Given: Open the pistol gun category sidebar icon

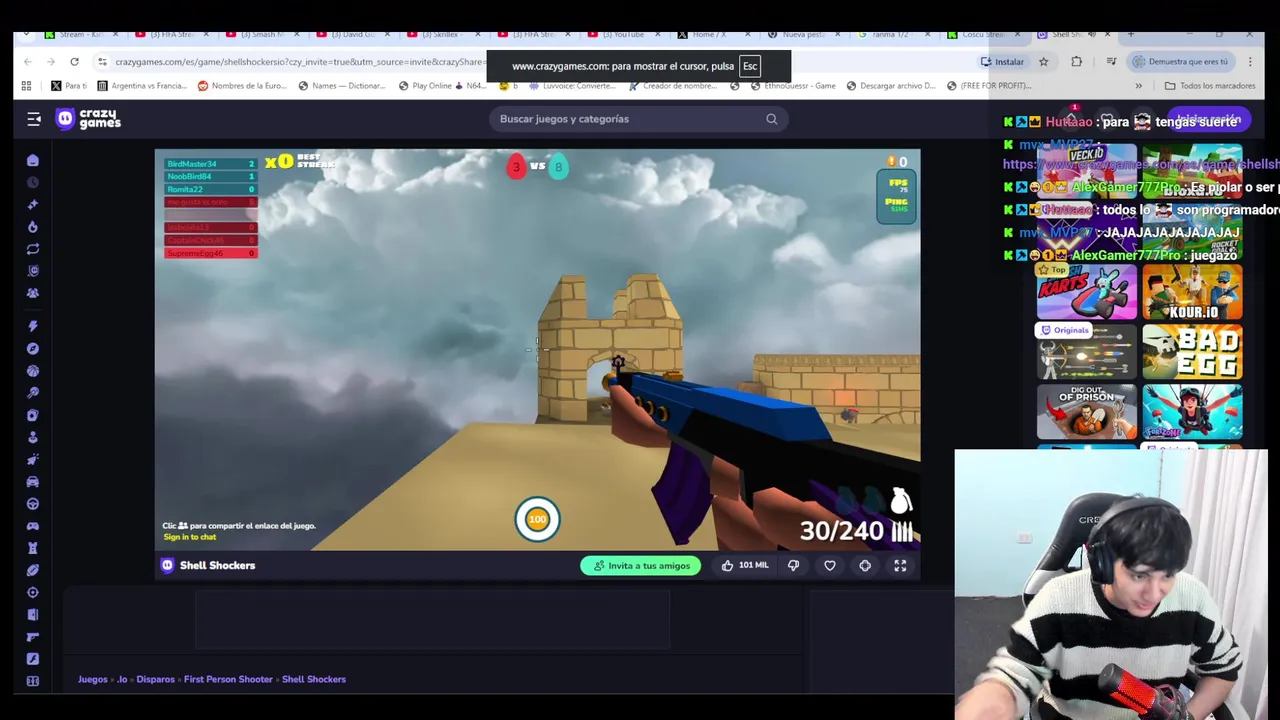Looking at the screenshot, I should click(33, 637).
